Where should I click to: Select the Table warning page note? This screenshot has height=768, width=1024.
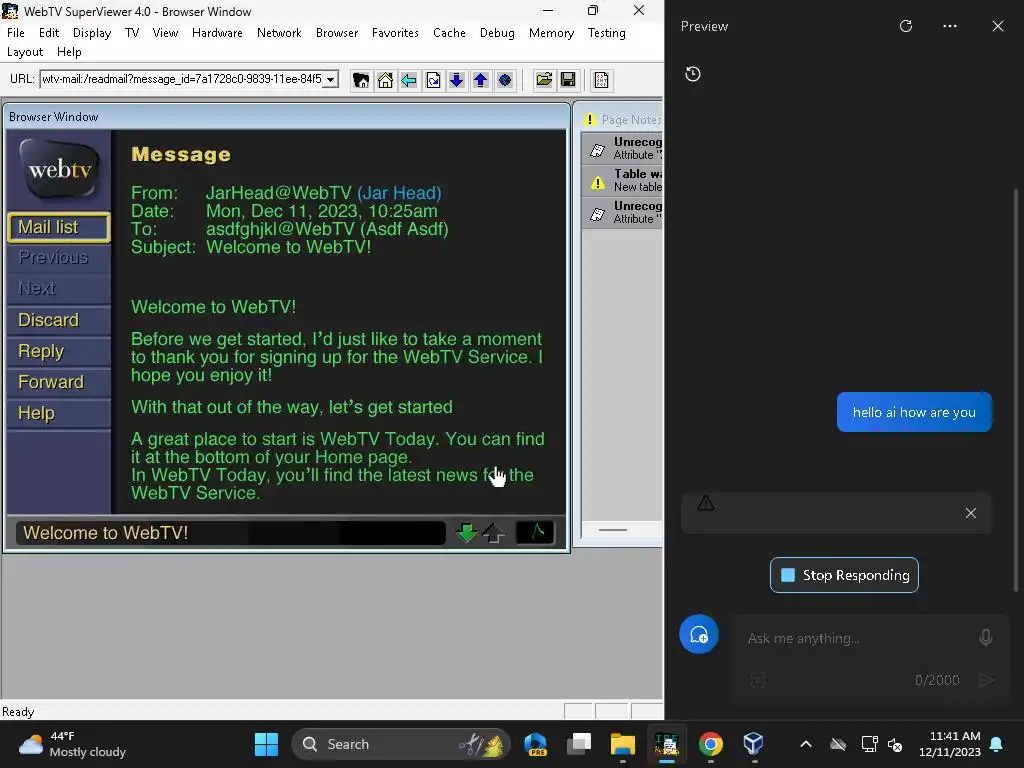tap(622, 180)
